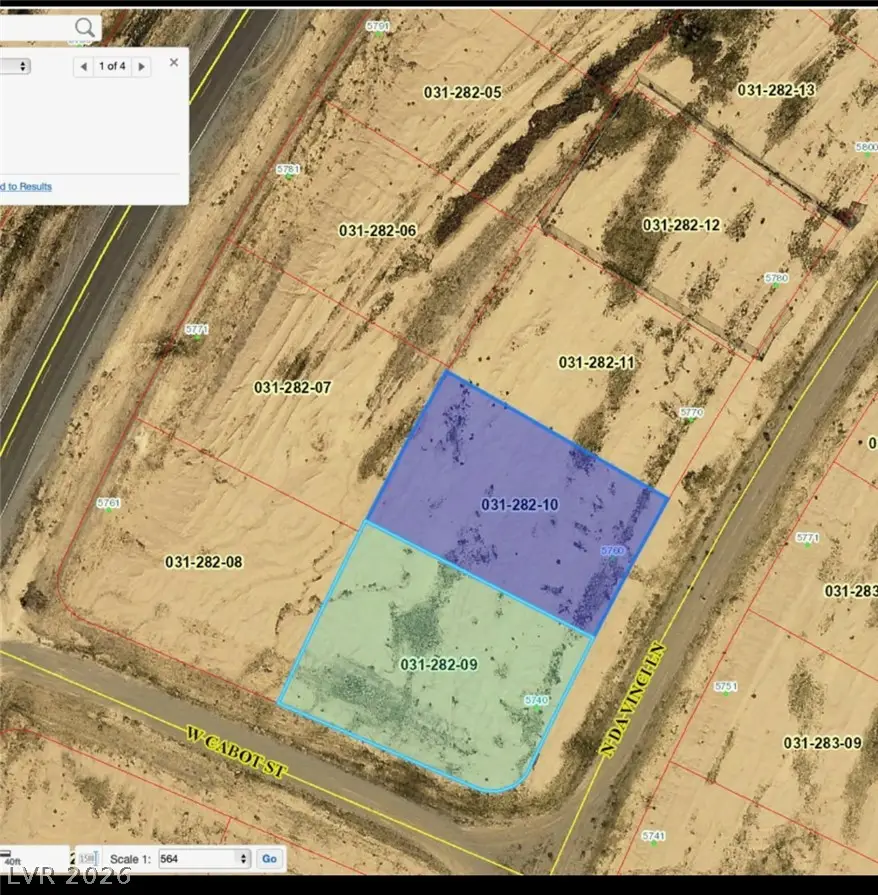The height and width of the screenshot is (895, 878).
Task: Click parcel label 031-282-12
Action: pos(681,225)
